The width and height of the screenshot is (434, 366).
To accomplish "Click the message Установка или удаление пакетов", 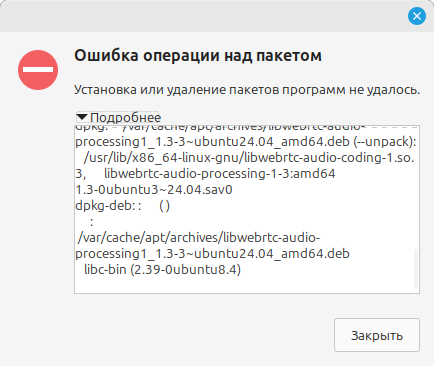I will click(x=247, y=90).
